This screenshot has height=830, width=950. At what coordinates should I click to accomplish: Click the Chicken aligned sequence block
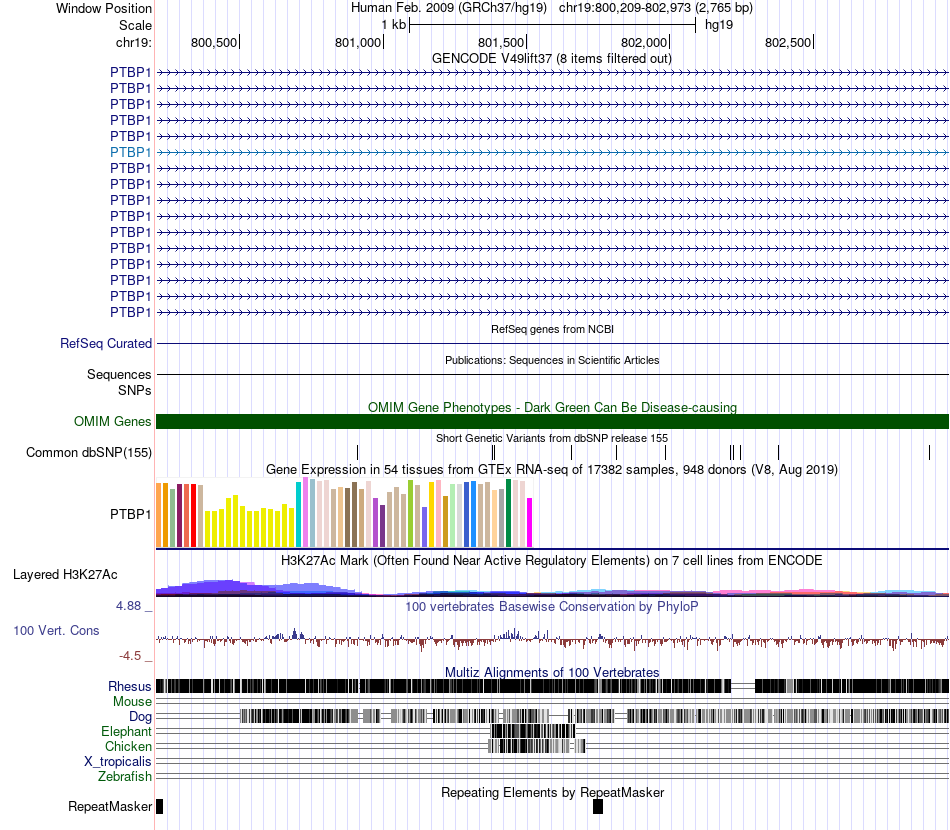[x=537, y=746]
